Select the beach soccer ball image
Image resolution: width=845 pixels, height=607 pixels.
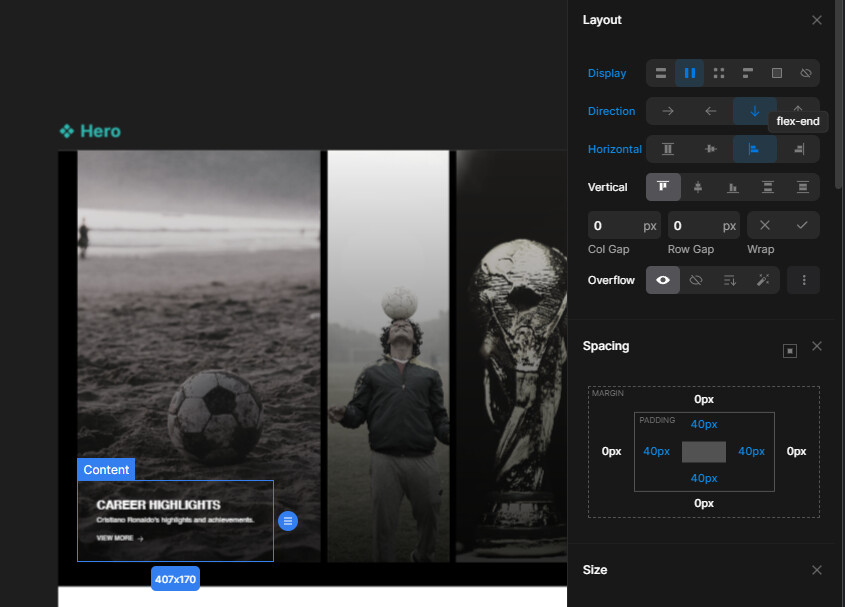coord(199,313)
